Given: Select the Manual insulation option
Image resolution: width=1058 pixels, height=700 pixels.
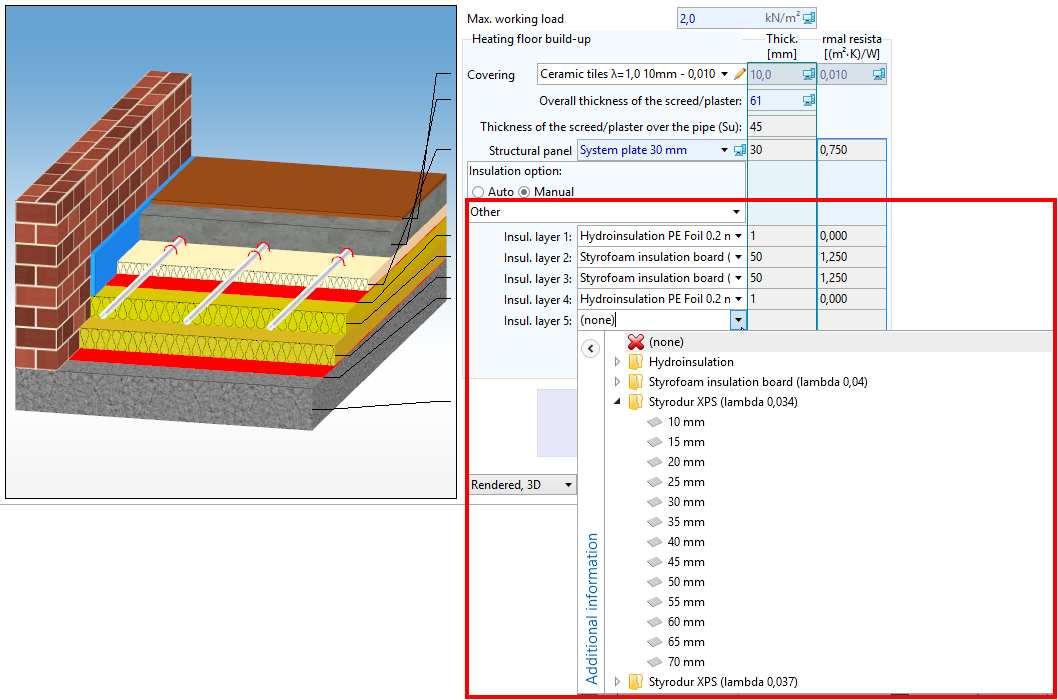Looking at the screenshot, I should 524,192.
